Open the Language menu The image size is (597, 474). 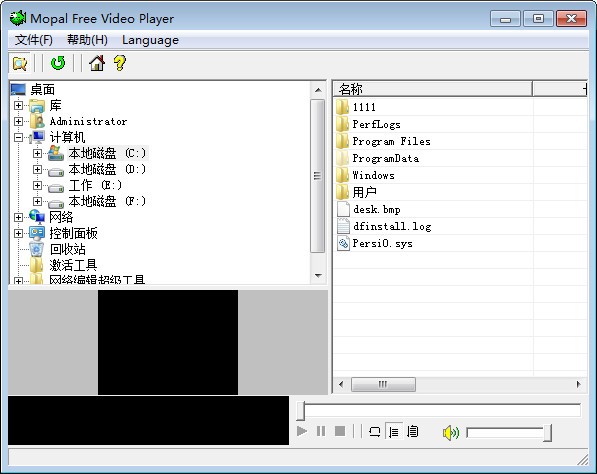click(x=150, y=40)
